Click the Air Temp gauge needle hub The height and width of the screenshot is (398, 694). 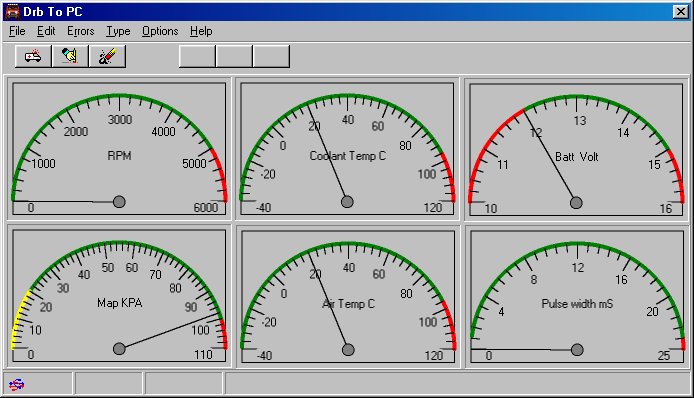348,350
